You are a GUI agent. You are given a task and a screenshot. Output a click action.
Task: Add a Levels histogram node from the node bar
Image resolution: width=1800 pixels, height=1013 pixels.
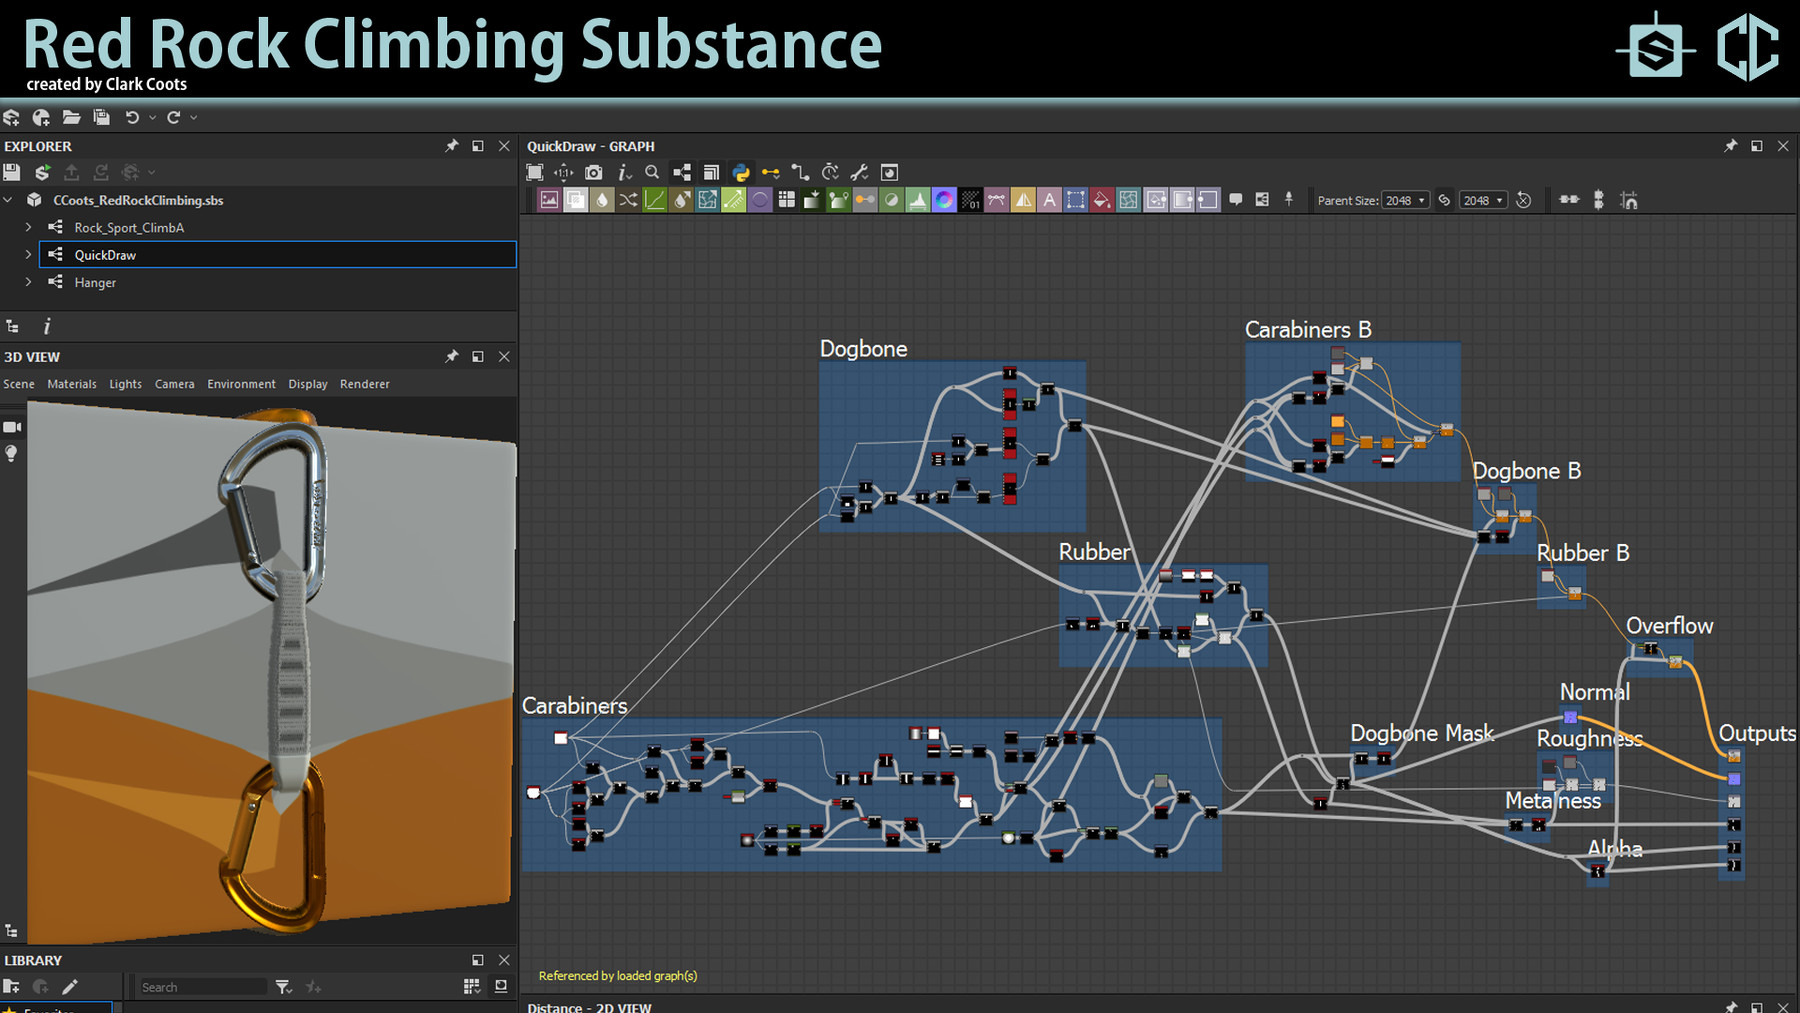pos(918,200)
